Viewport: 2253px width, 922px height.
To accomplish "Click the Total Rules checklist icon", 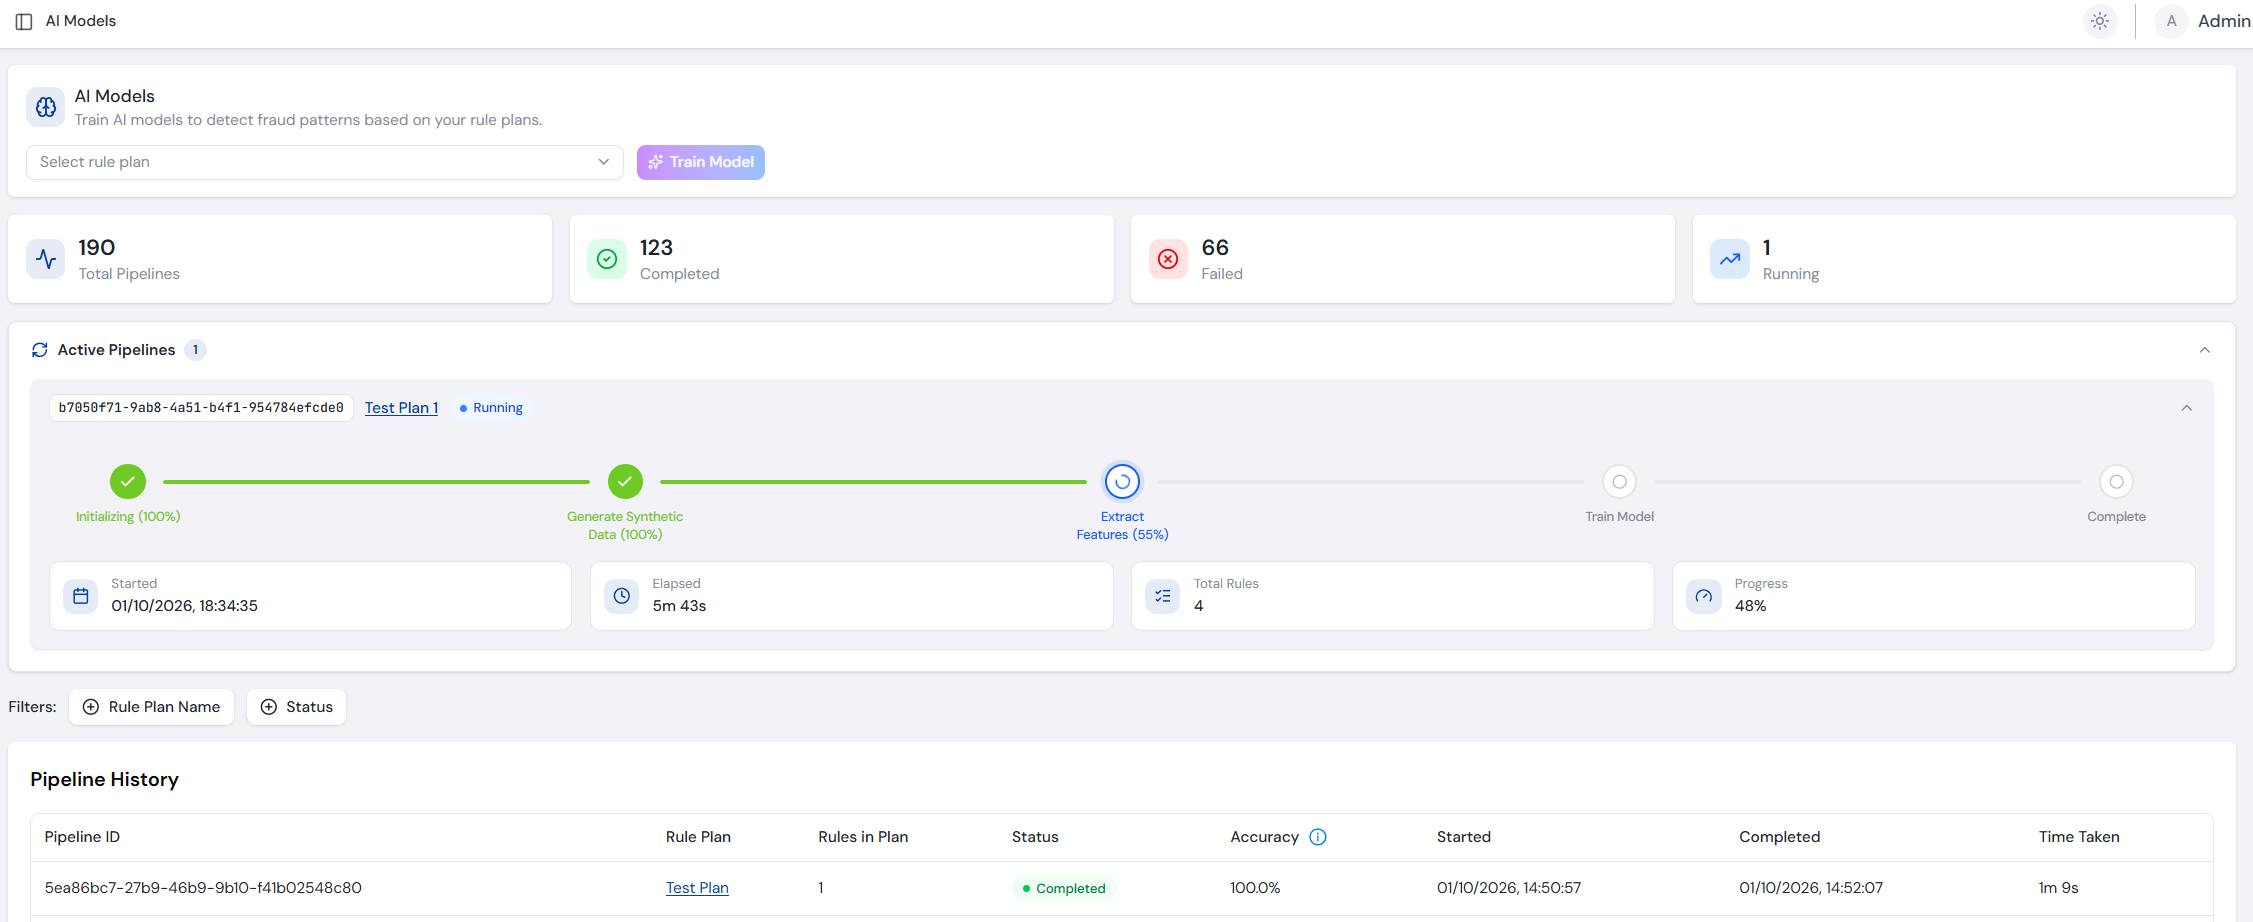I will [1163, 596].
